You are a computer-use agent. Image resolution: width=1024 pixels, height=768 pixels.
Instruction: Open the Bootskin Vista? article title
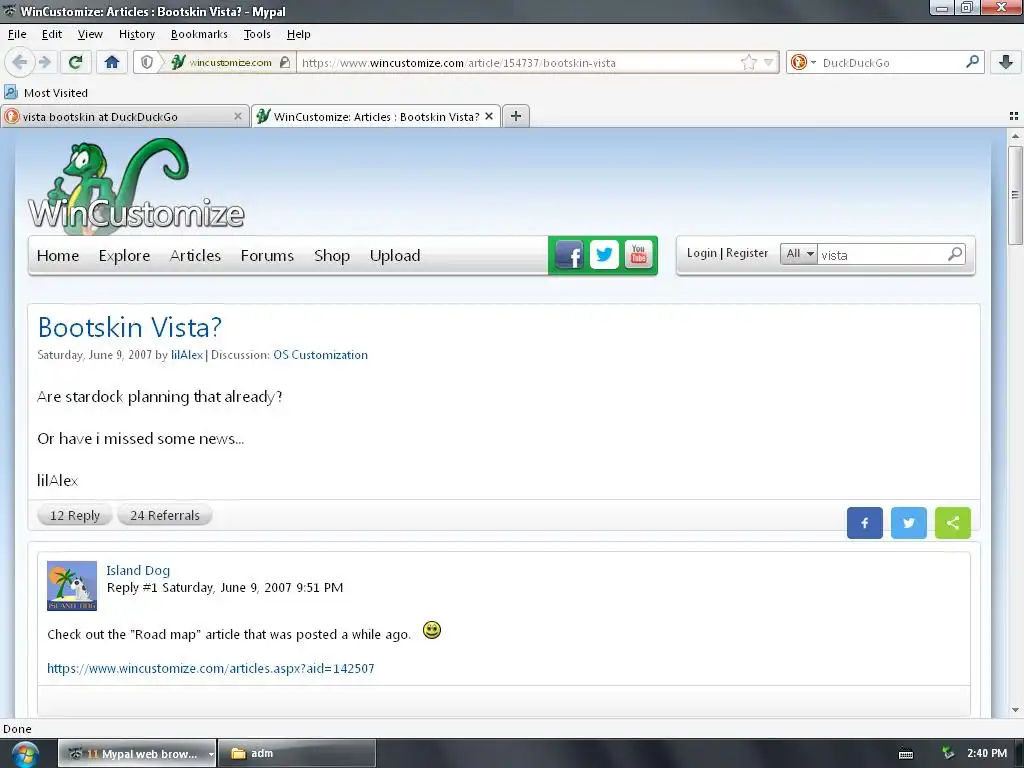tap(129, 327)
